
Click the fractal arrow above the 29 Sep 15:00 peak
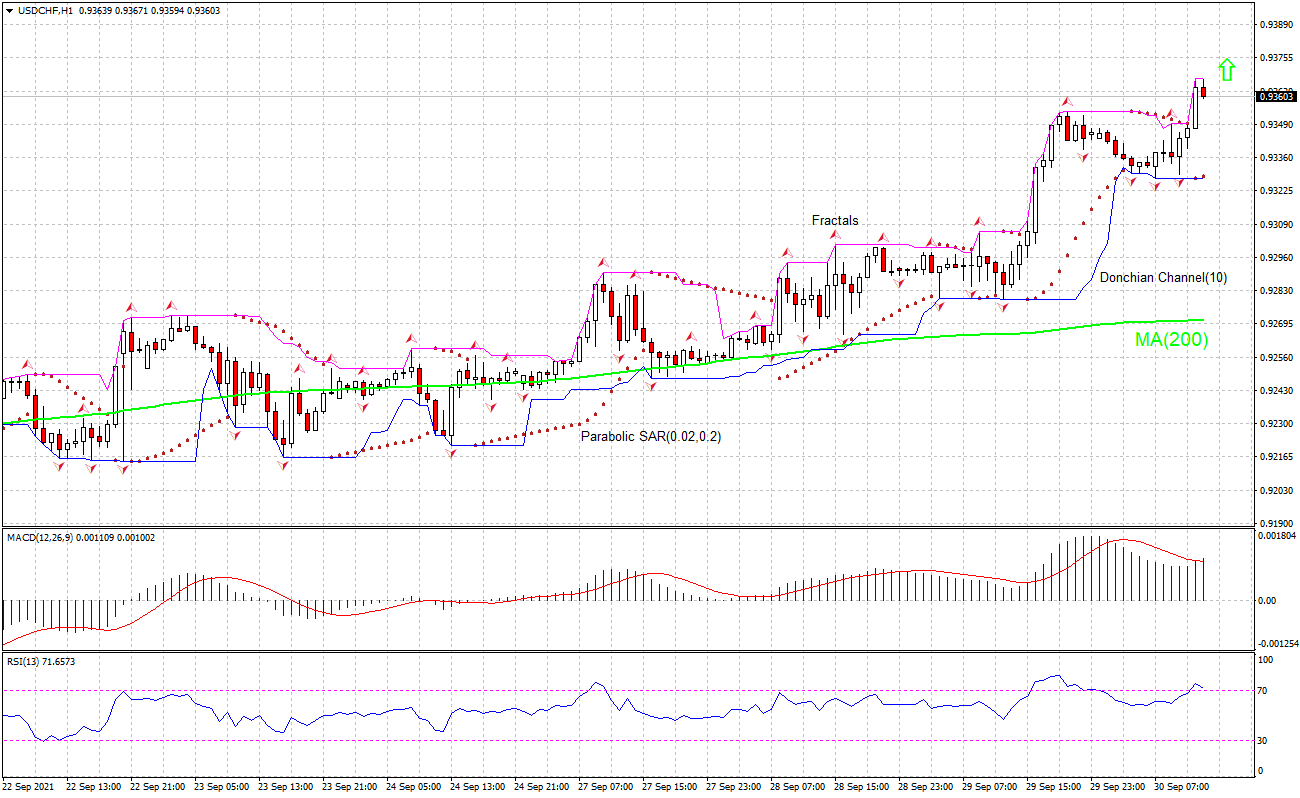(x=1066, y=102)
